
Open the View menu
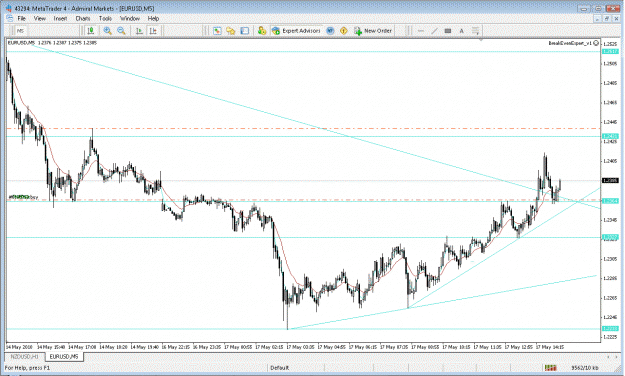coord(39,18)
